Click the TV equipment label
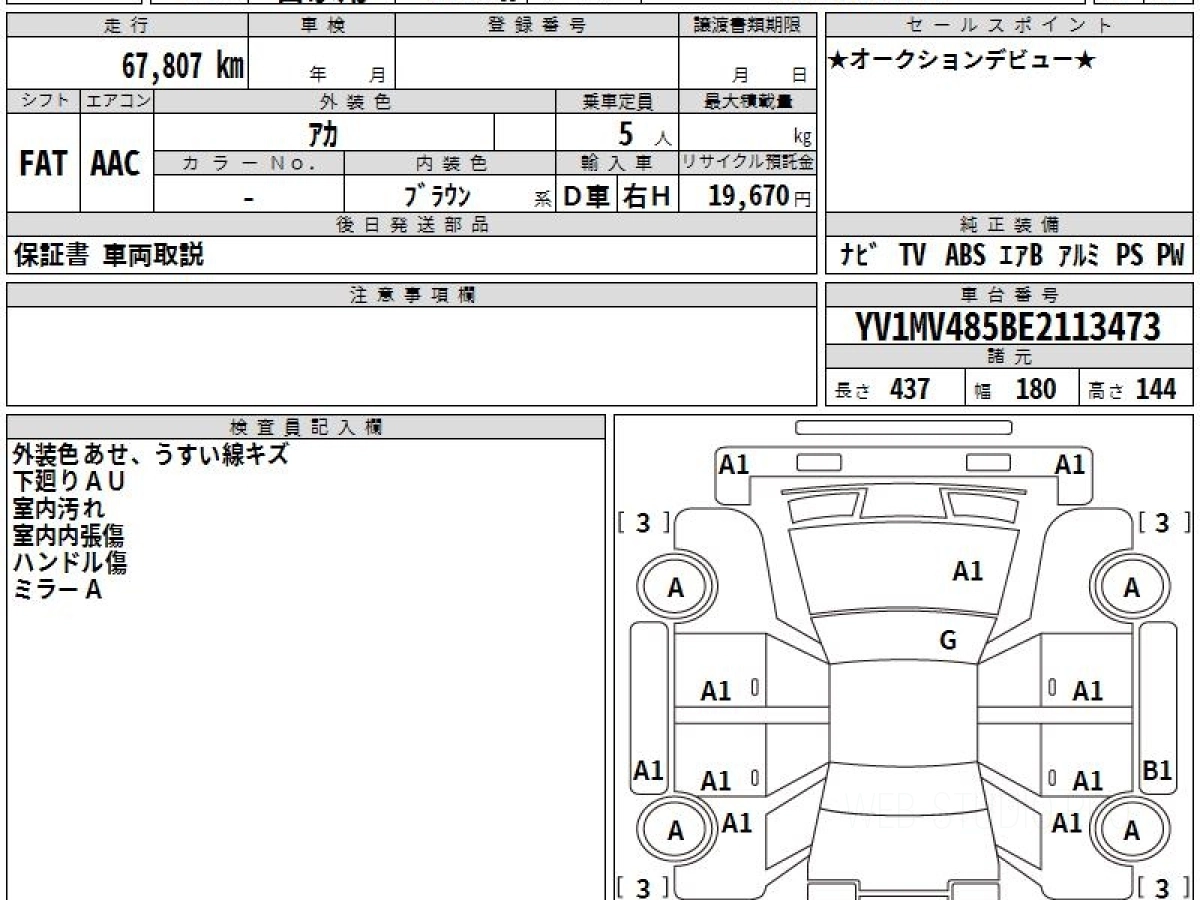This screenshot has width=1200, height=900. (x=912, y=255)
